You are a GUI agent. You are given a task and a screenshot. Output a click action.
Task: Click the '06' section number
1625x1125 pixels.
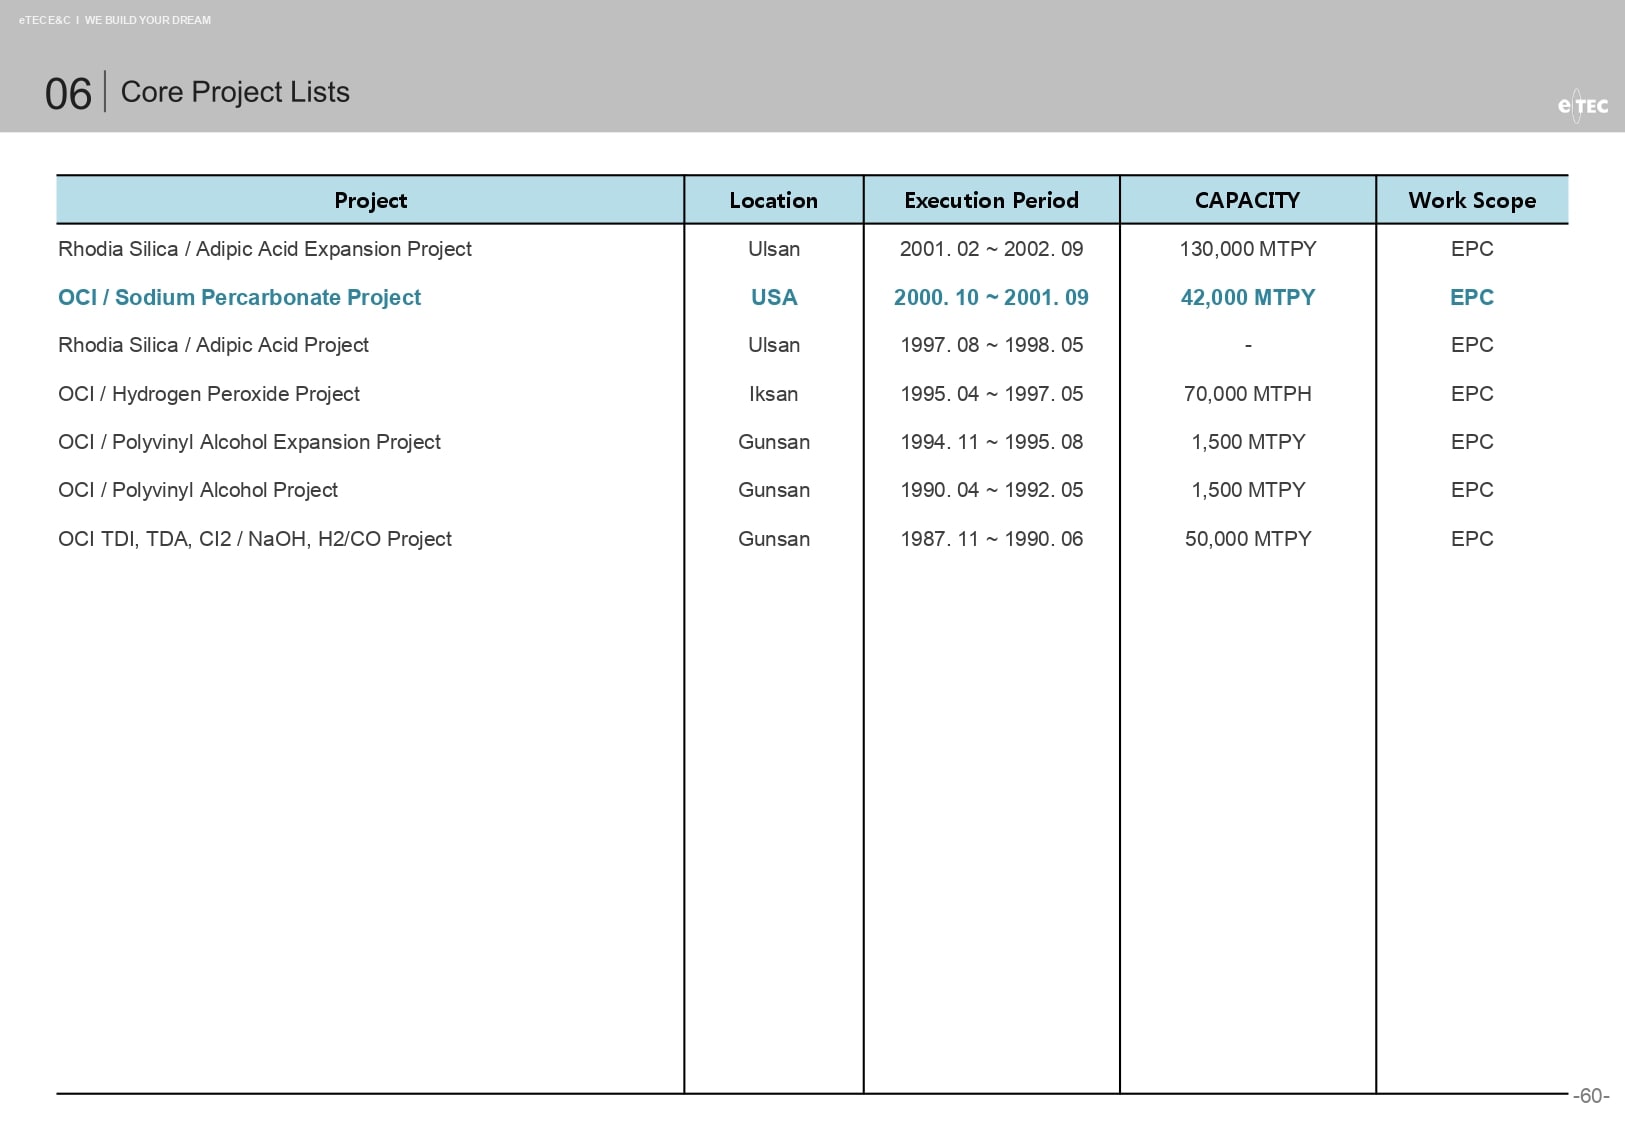pos(68,94)
